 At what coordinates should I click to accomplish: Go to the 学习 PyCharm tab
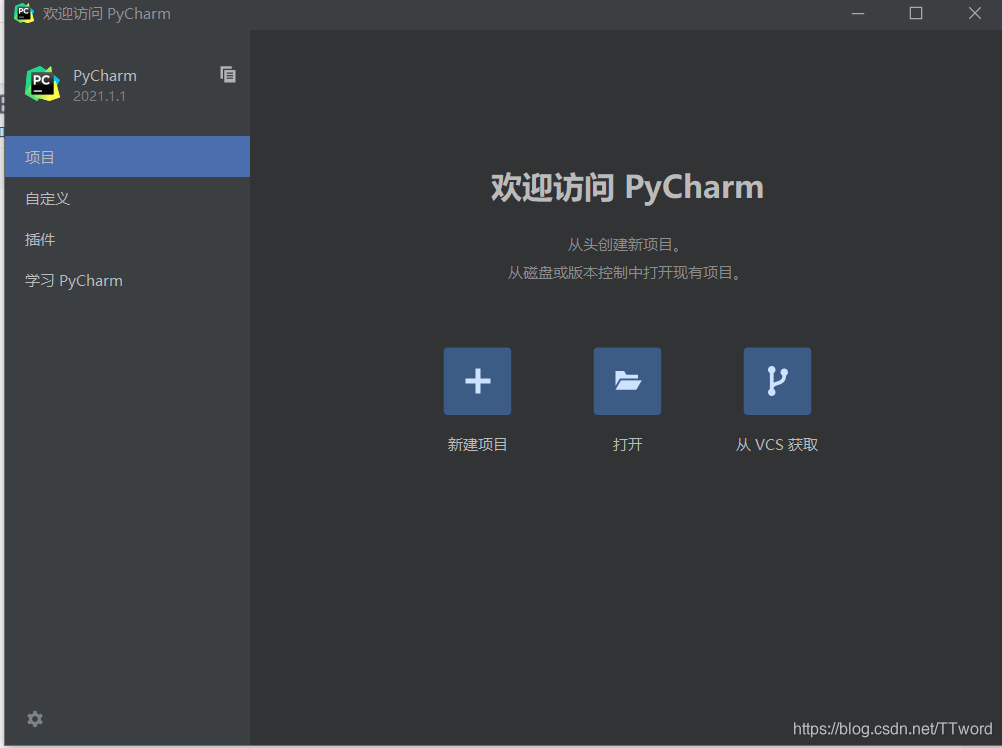coord(127,280)
